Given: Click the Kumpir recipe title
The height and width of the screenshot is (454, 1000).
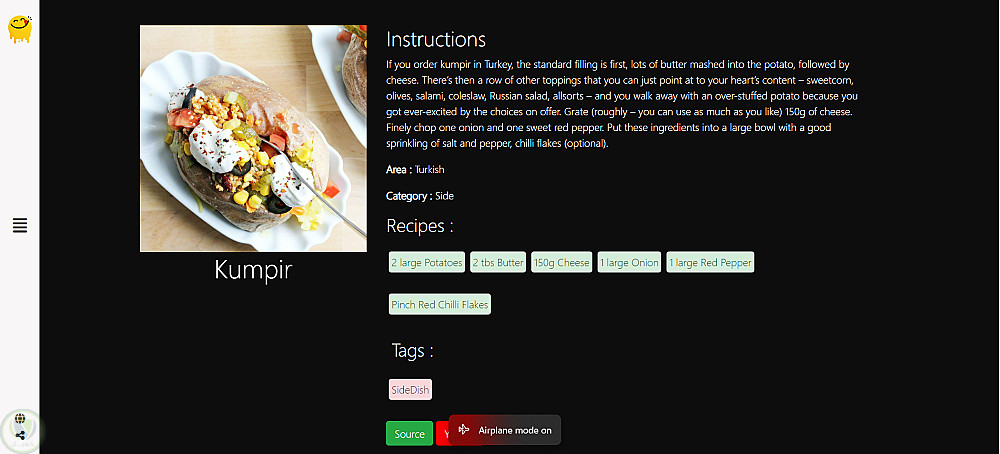Looking at the screenshot, I should tap(253, 270).
